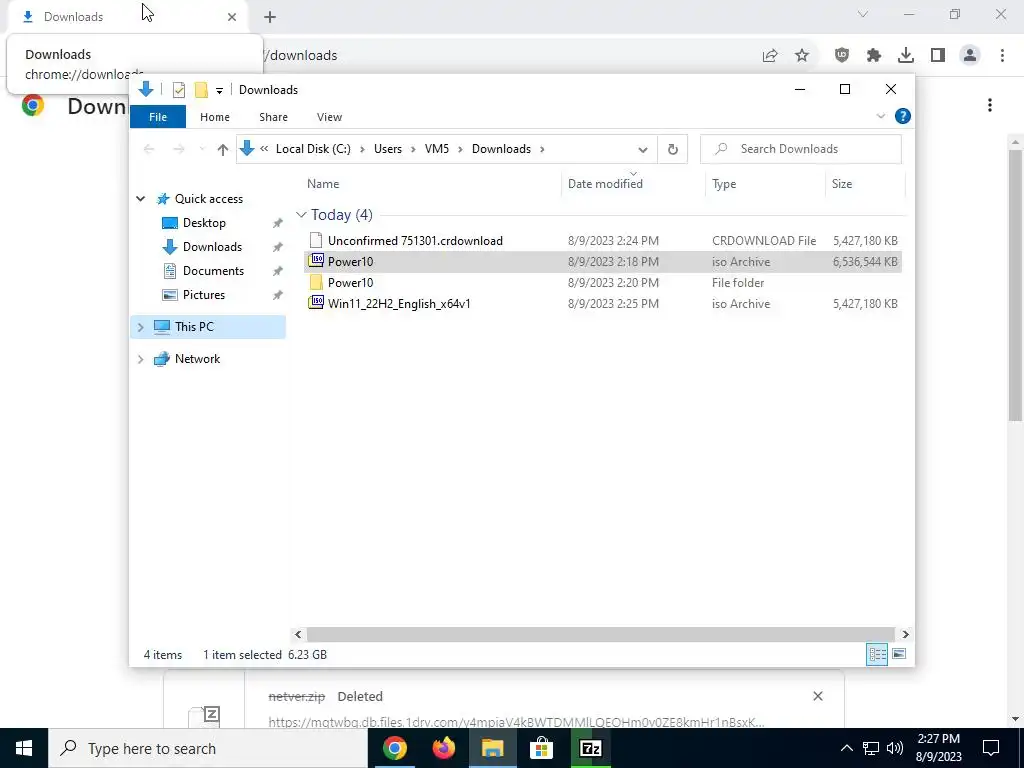Sort by the Type column header
Image resolution: width=1024 pixels, height=768 pixels.
tap(765, 184)
